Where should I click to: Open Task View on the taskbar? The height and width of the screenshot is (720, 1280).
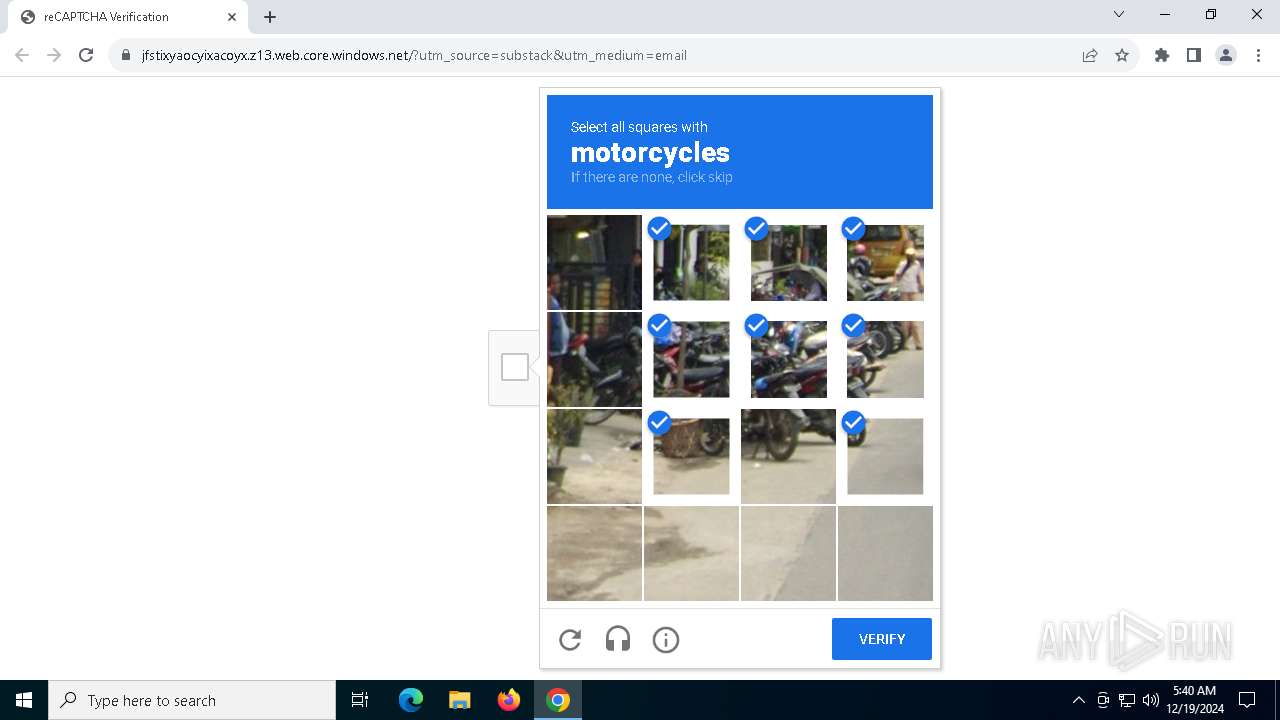point(360,700)
